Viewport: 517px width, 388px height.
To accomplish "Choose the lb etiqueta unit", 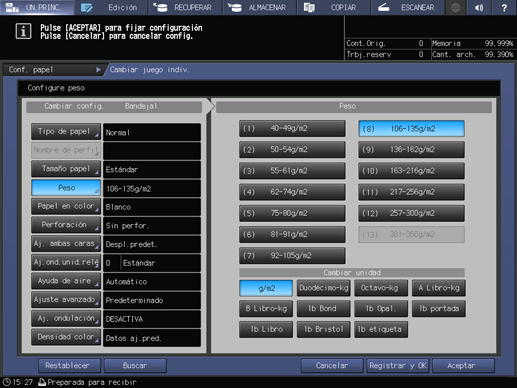I will coord(381,329).
